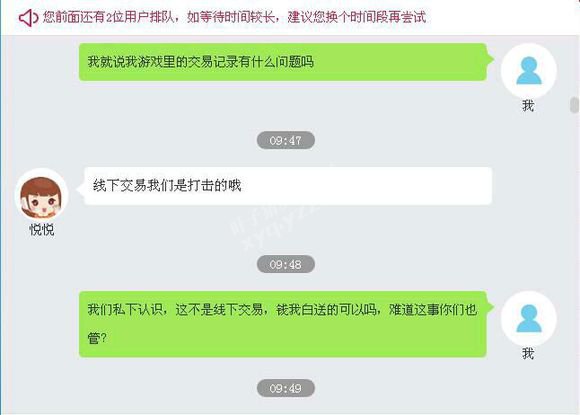Screen dimensions: 580x415
Task: Click the bottom 我 label under avatar
Action: pos(528,354)
